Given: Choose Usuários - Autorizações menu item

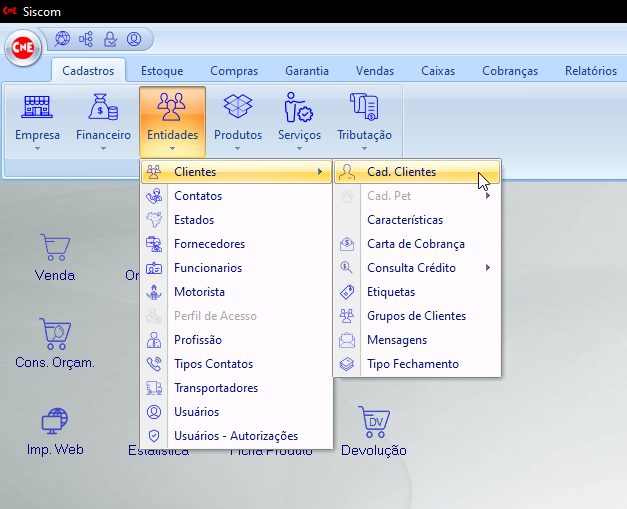Looking at the screenshot, I should click(236, 436).
